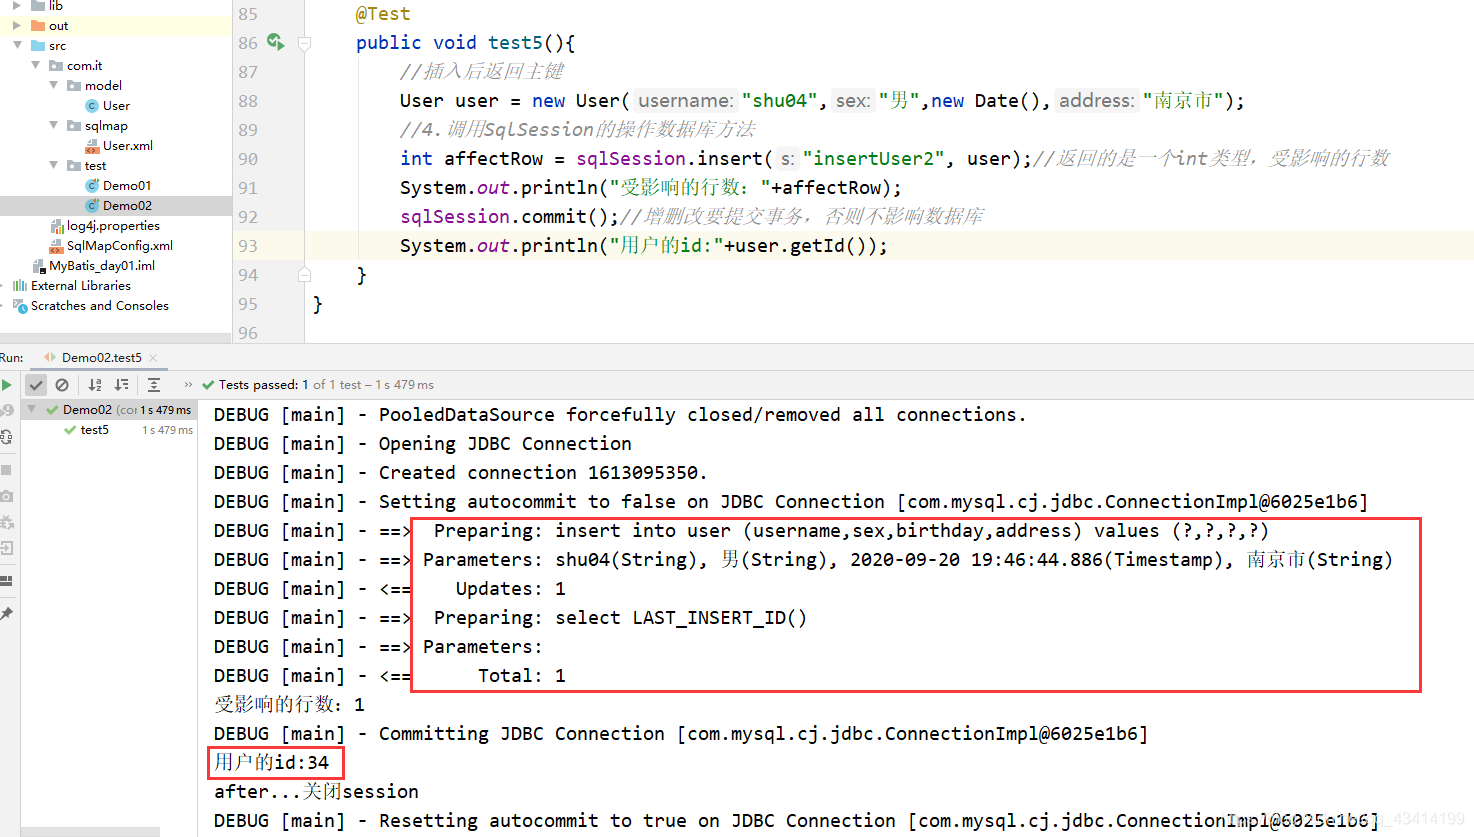
Task: Rerun the test with green play button
Action: click(7, 385)
